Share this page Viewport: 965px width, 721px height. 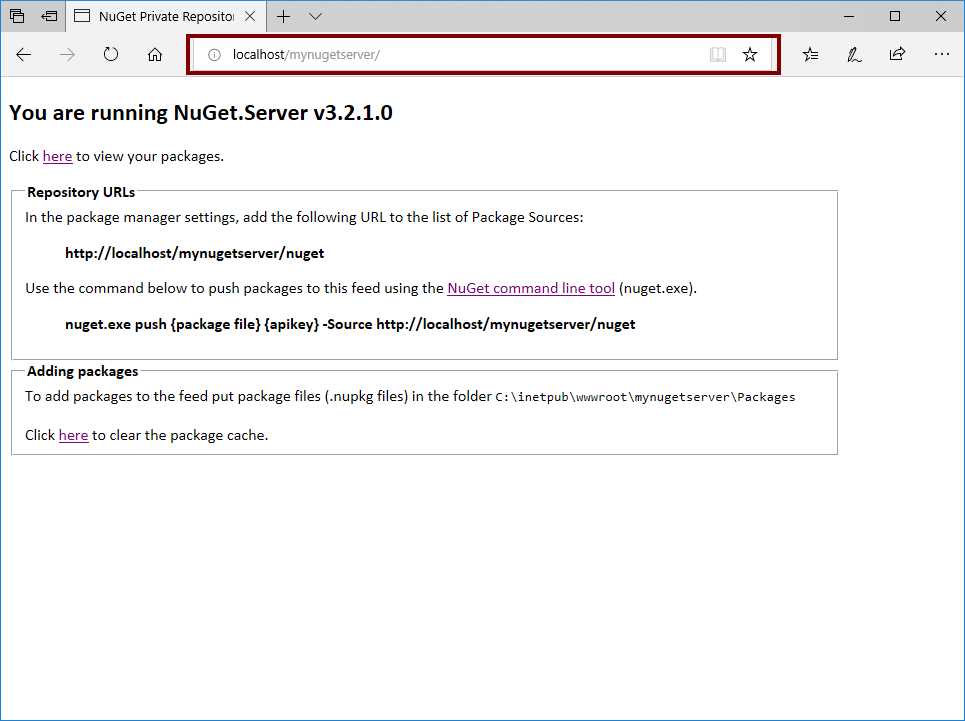(x=897, y=55)
